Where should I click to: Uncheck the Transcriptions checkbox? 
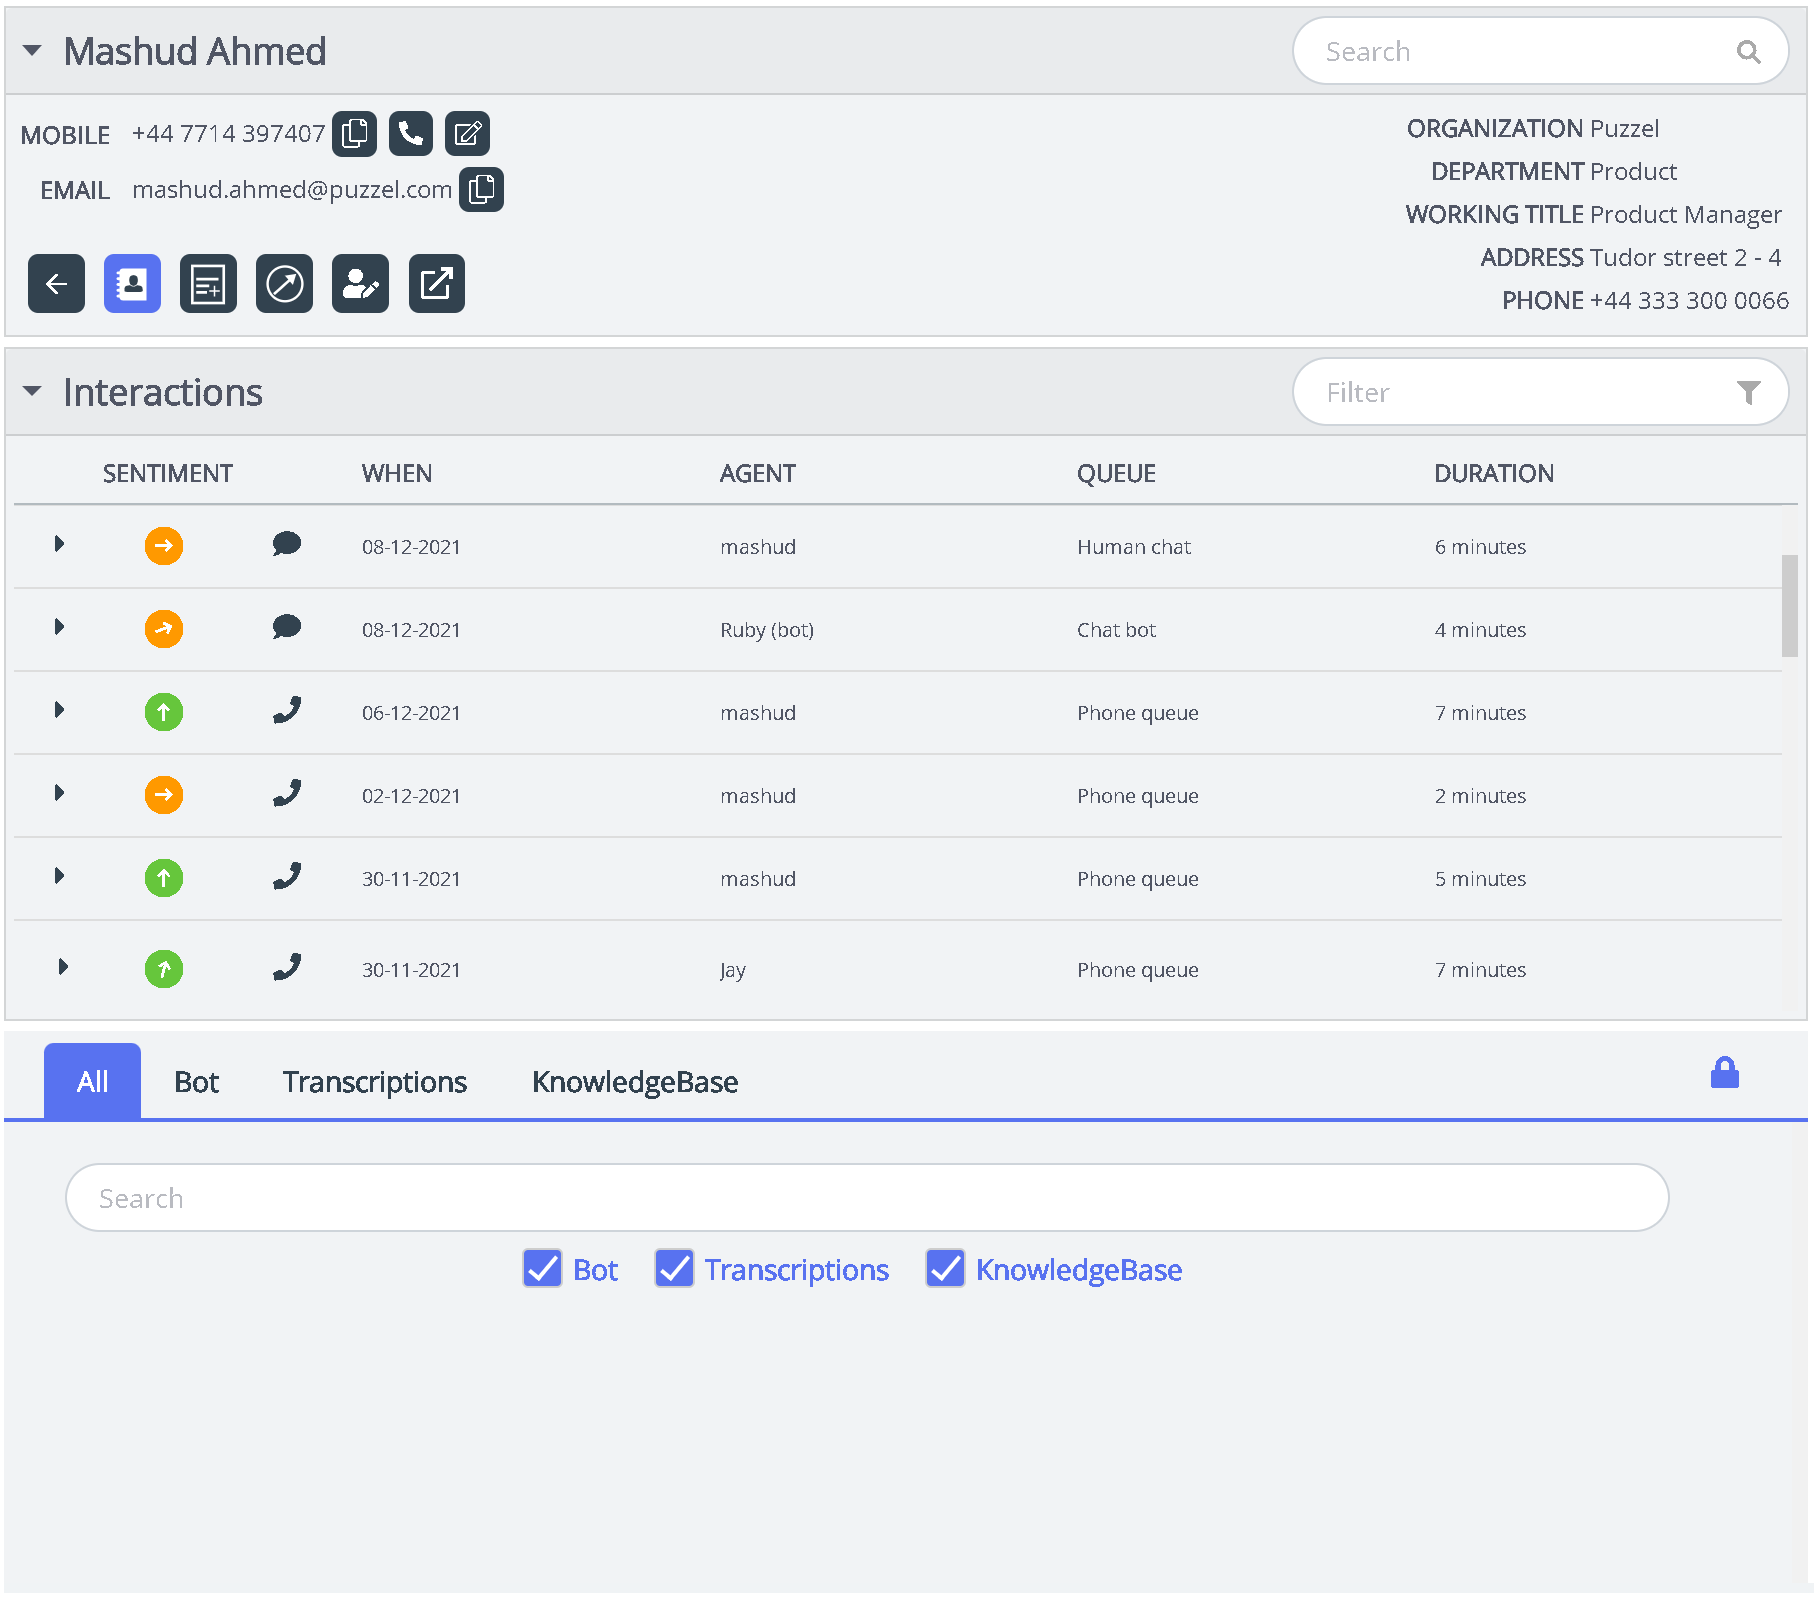coord(674,1269)
